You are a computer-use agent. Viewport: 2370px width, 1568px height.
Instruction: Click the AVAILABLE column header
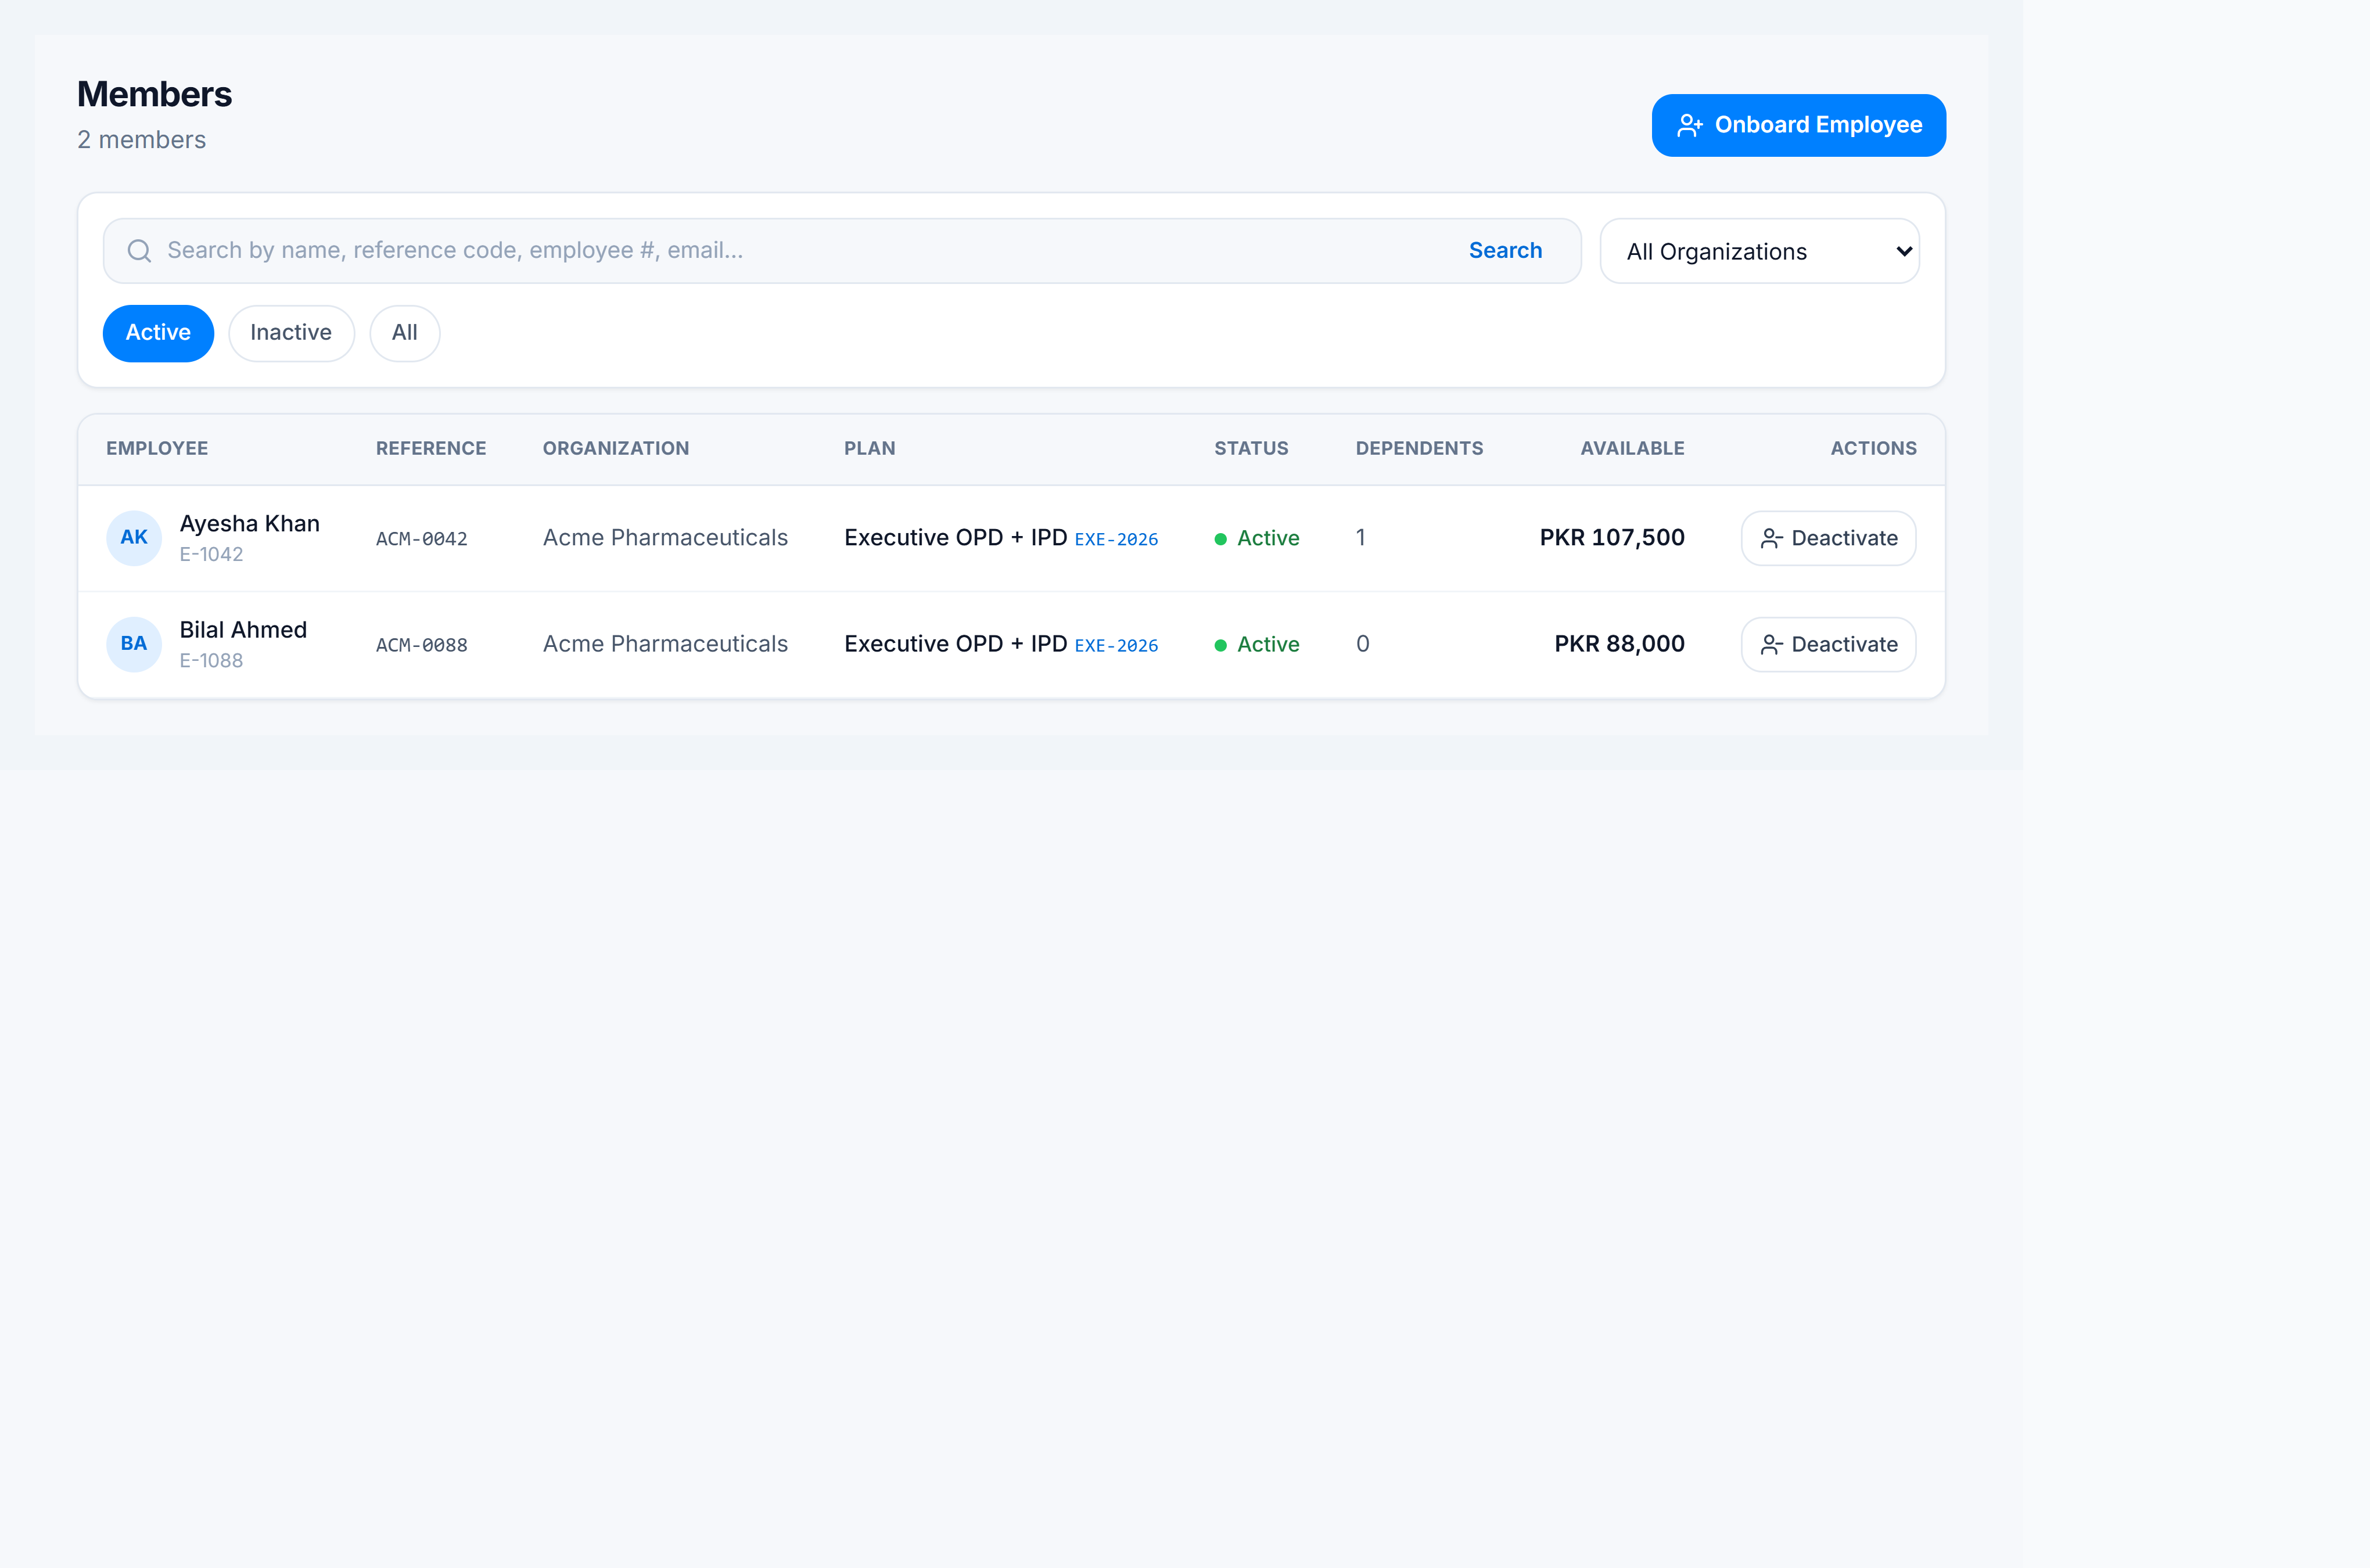point(1632,449)
